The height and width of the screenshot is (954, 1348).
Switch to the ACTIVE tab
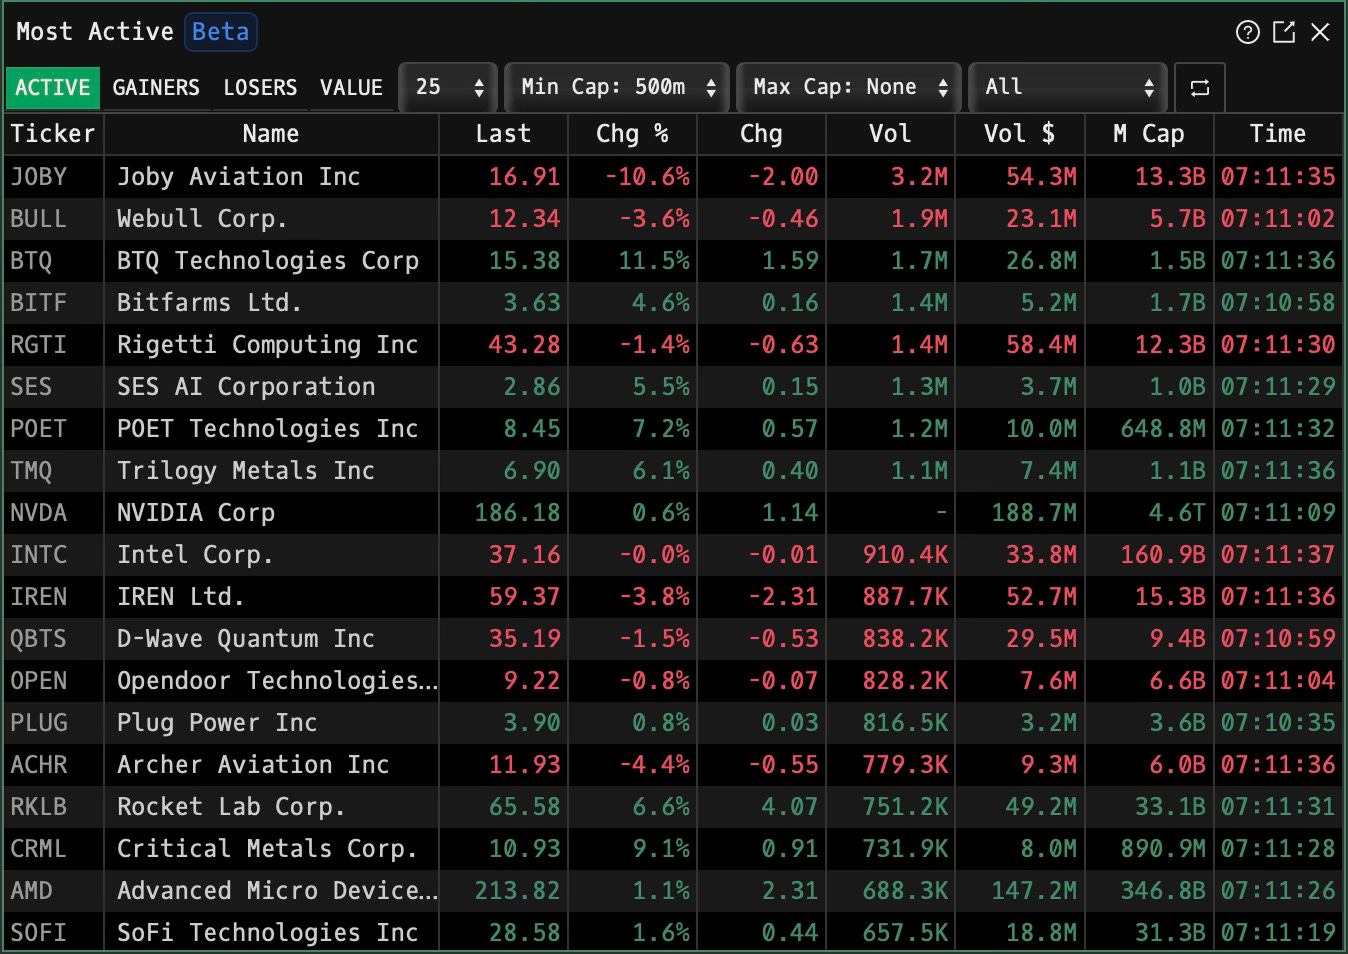[53, 88]
